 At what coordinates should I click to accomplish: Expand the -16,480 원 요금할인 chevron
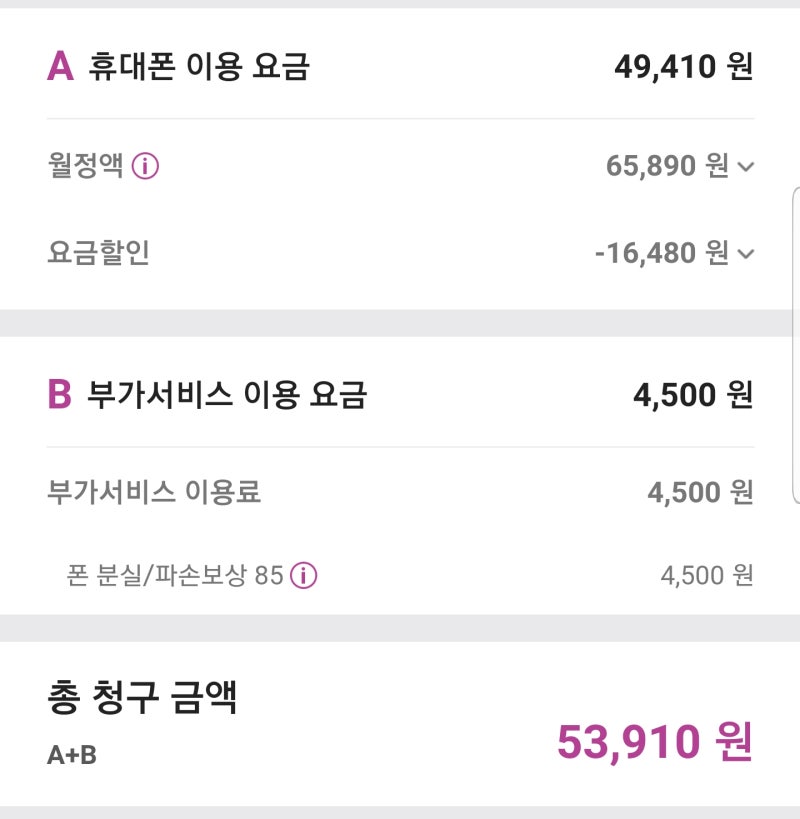point(746,254)
